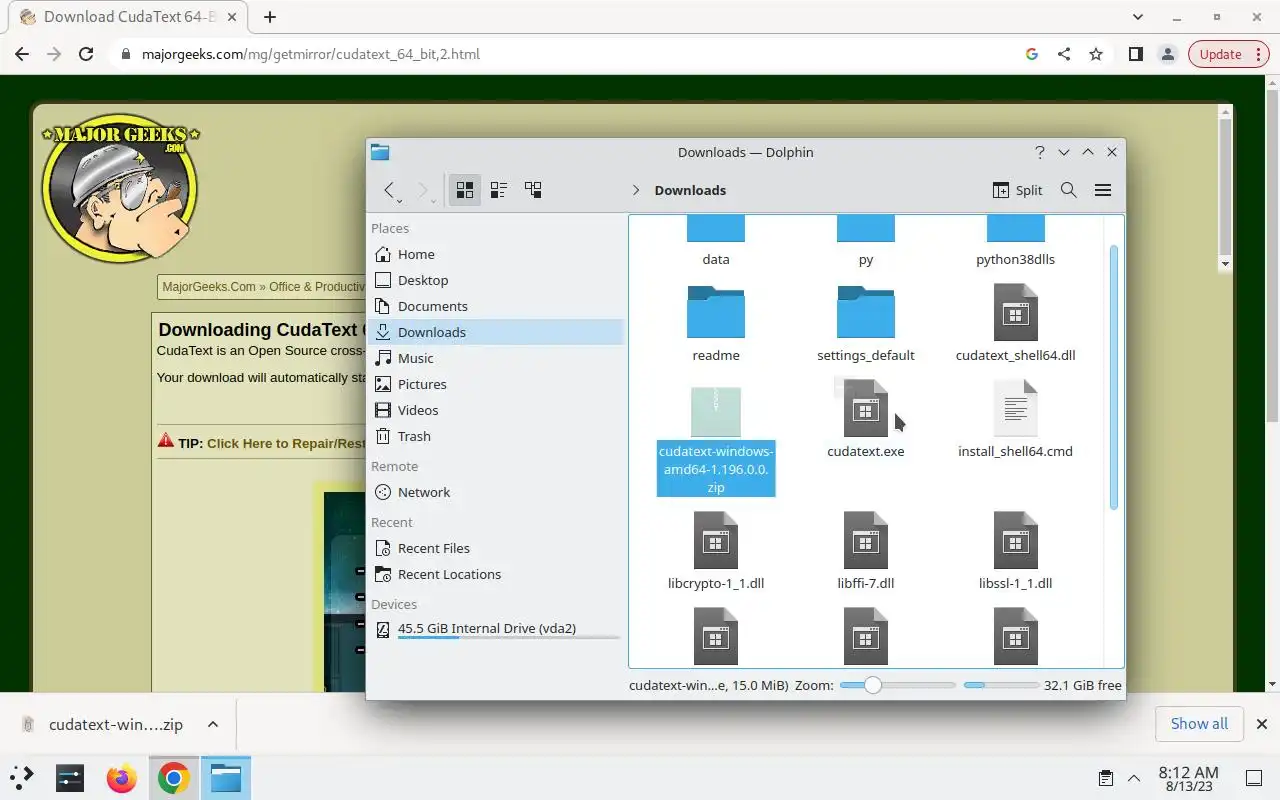Image resolution: width=1280 pixels, height=800 pixels.
Task: Click Show all downloads button
Action: (1199, 723)
